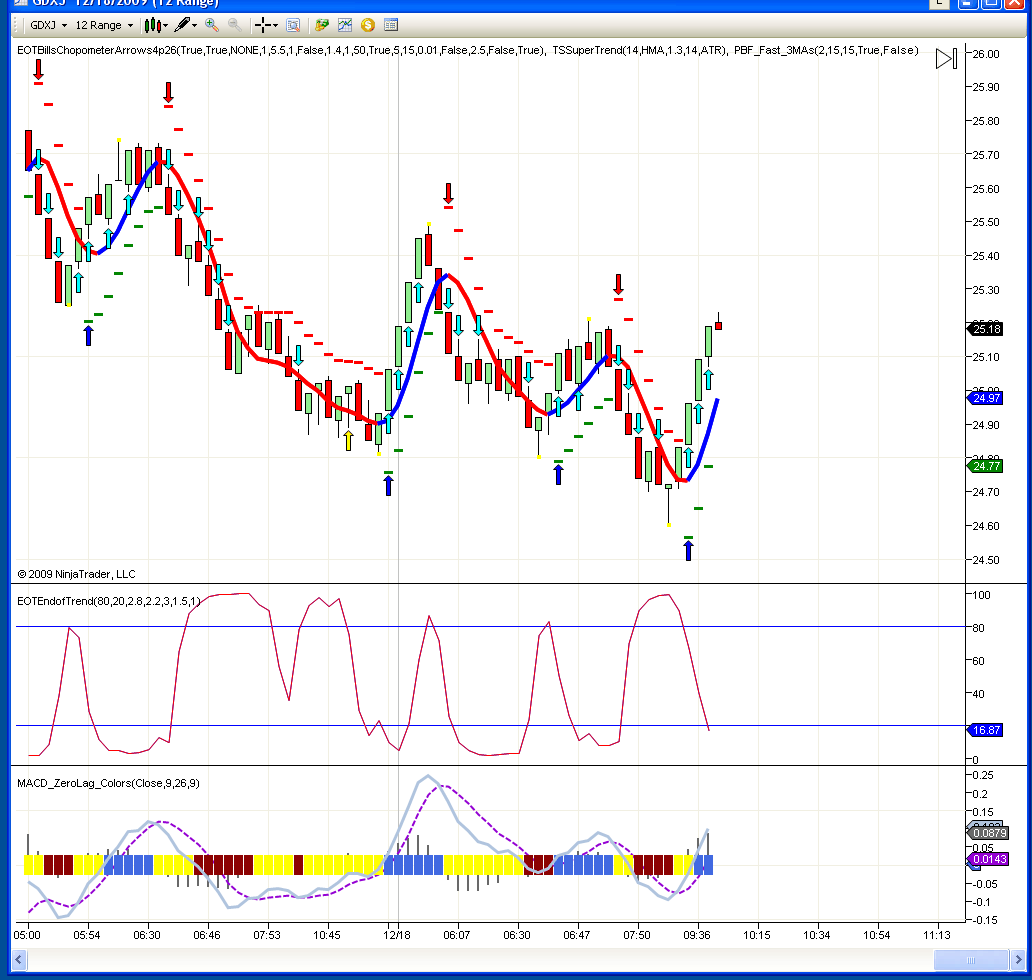Click the 09:36 time axis label
Screen dimensions: 1032x980
click(696, 935)
